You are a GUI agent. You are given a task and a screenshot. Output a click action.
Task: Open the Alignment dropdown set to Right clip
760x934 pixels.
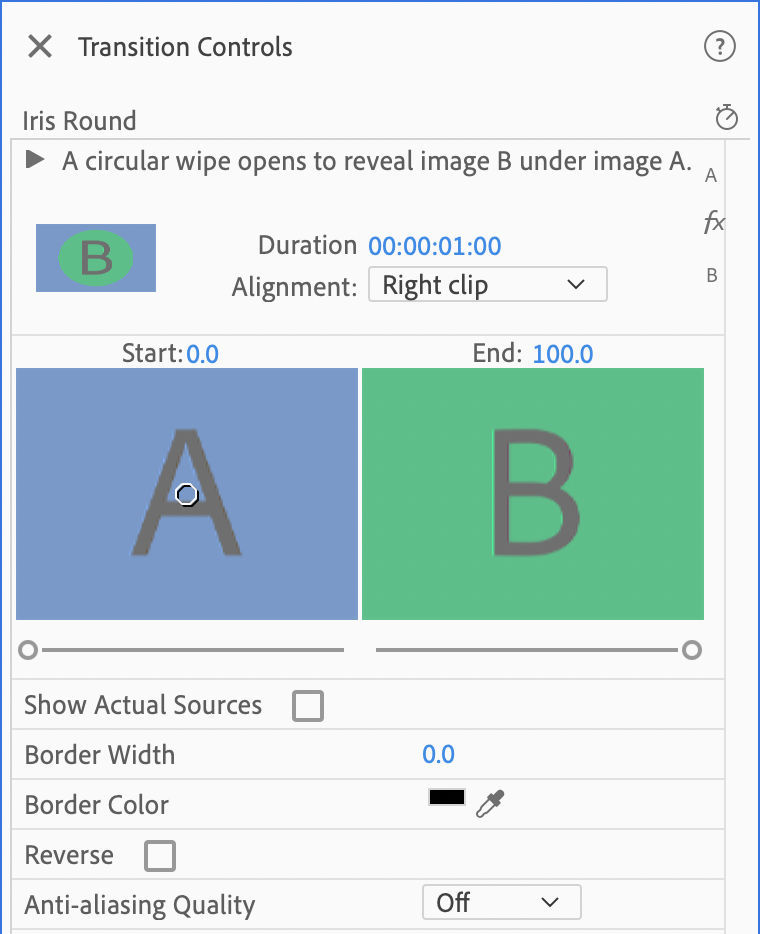click(x=487, y=284)
